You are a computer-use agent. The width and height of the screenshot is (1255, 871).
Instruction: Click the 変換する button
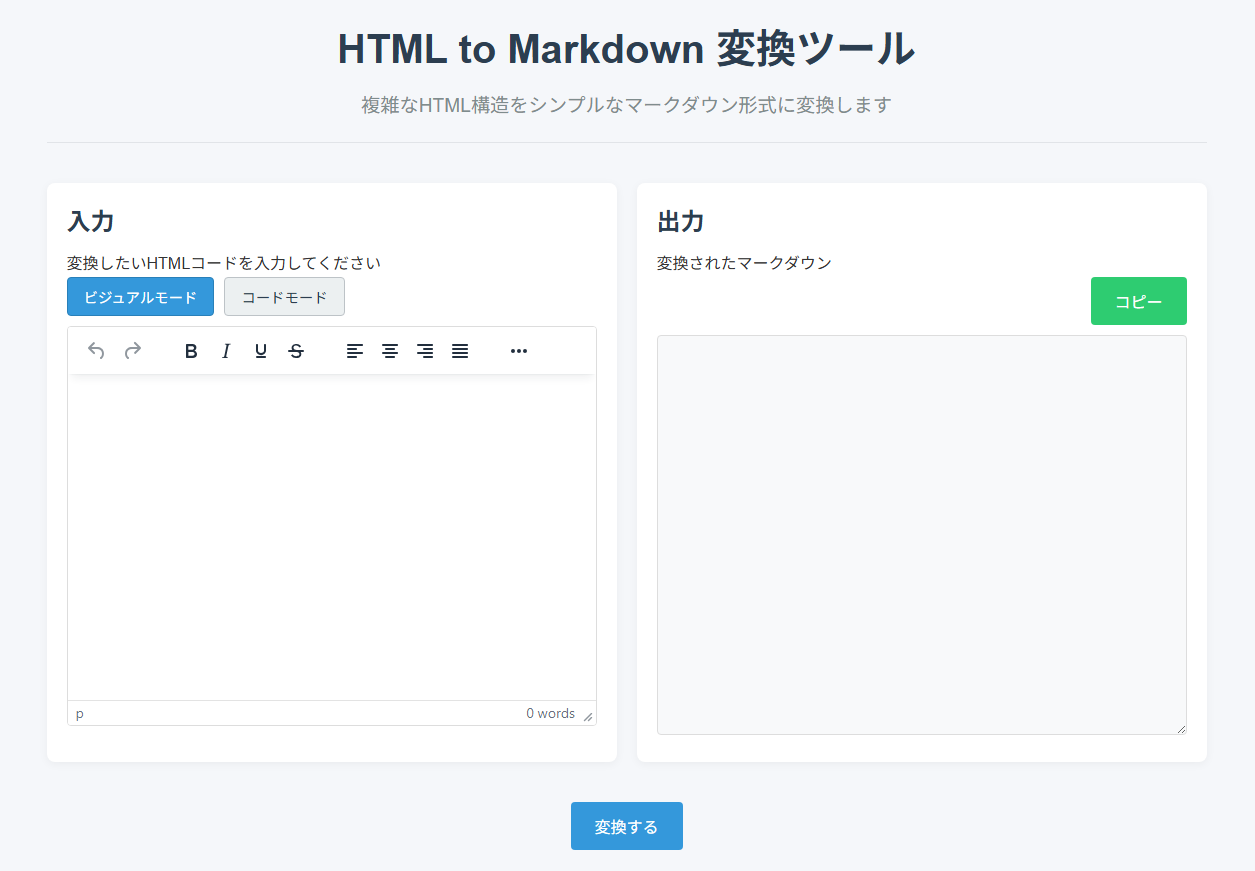click(x=626, y=826)
